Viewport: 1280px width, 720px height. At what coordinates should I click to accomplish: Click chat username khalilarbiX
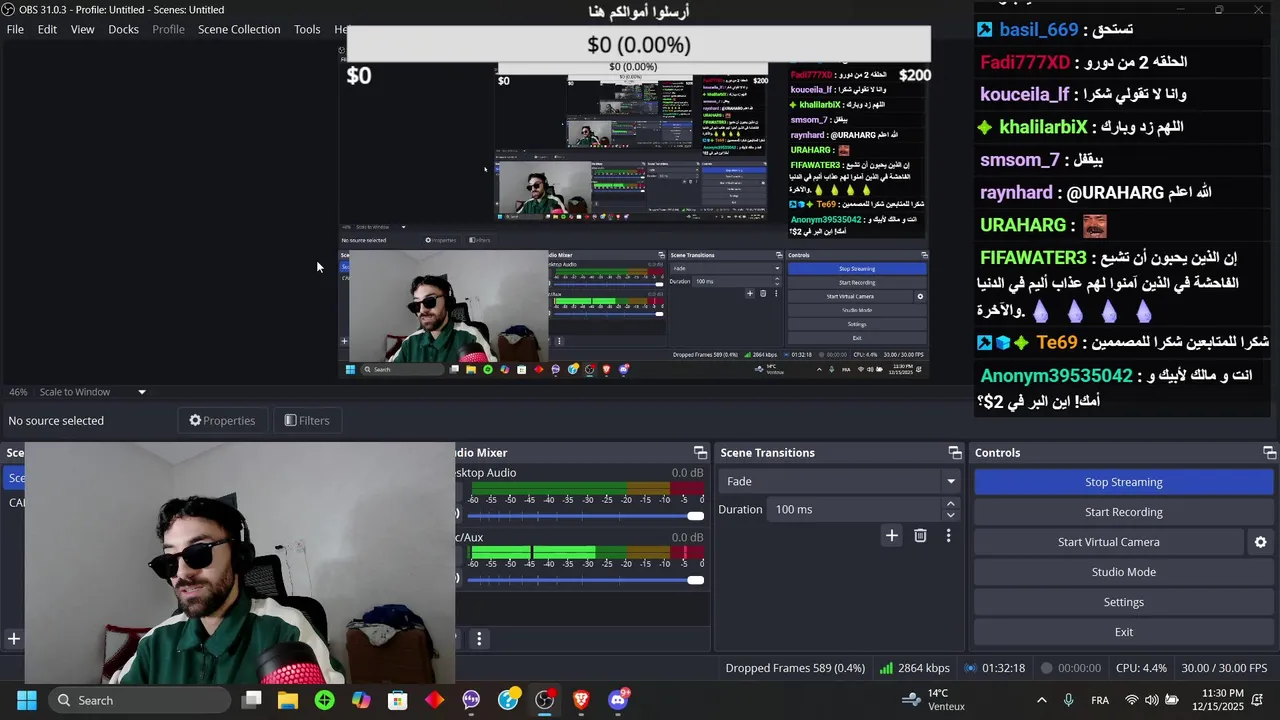pos(1043,127)
